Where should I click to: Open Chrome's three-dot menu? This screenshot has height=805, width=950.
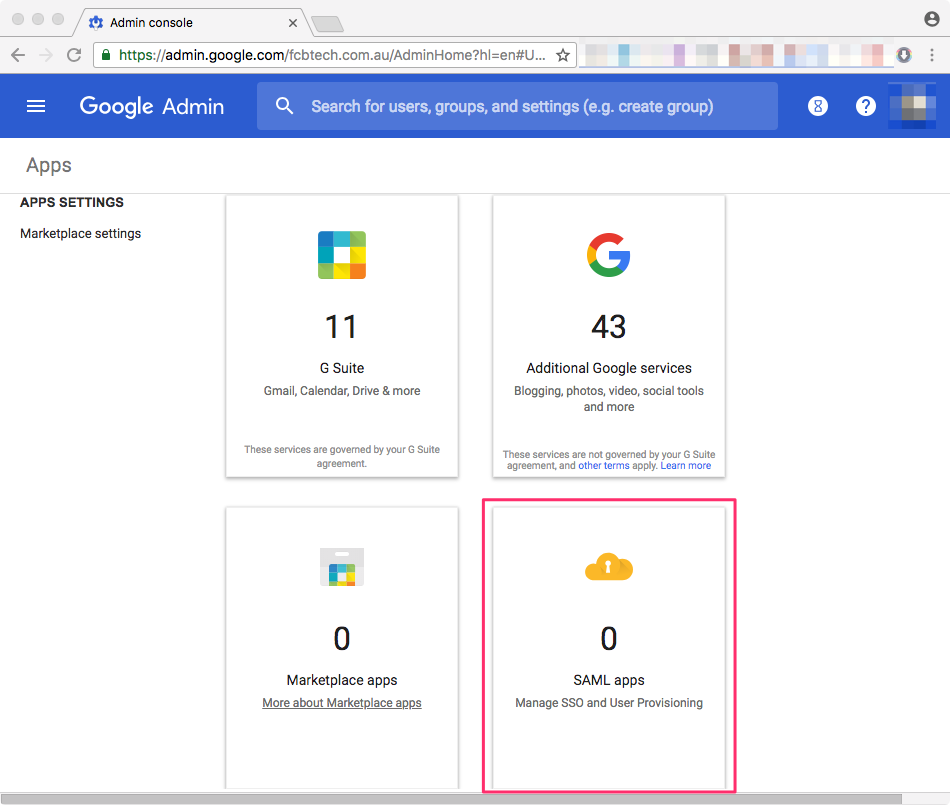click(x=932, y=55)
